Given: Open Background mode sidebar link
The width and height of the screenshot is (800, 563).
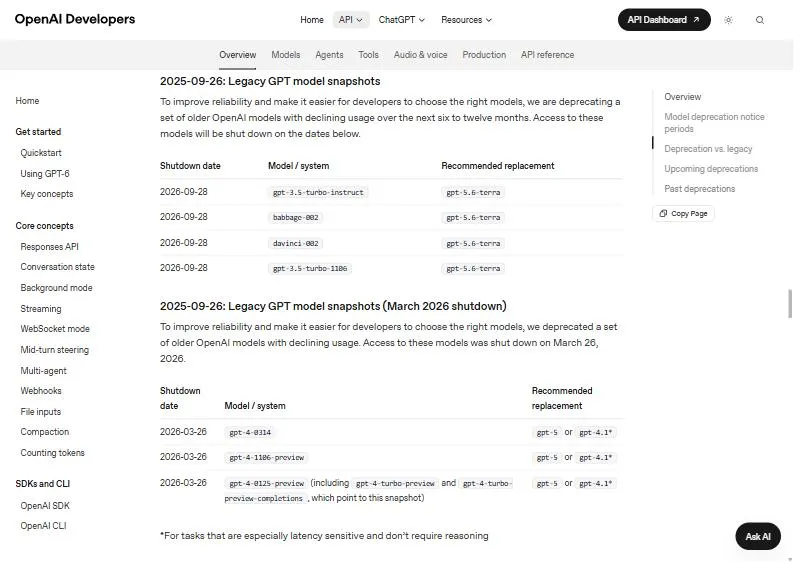Looking at the screenshot, I should coord(57,288).
